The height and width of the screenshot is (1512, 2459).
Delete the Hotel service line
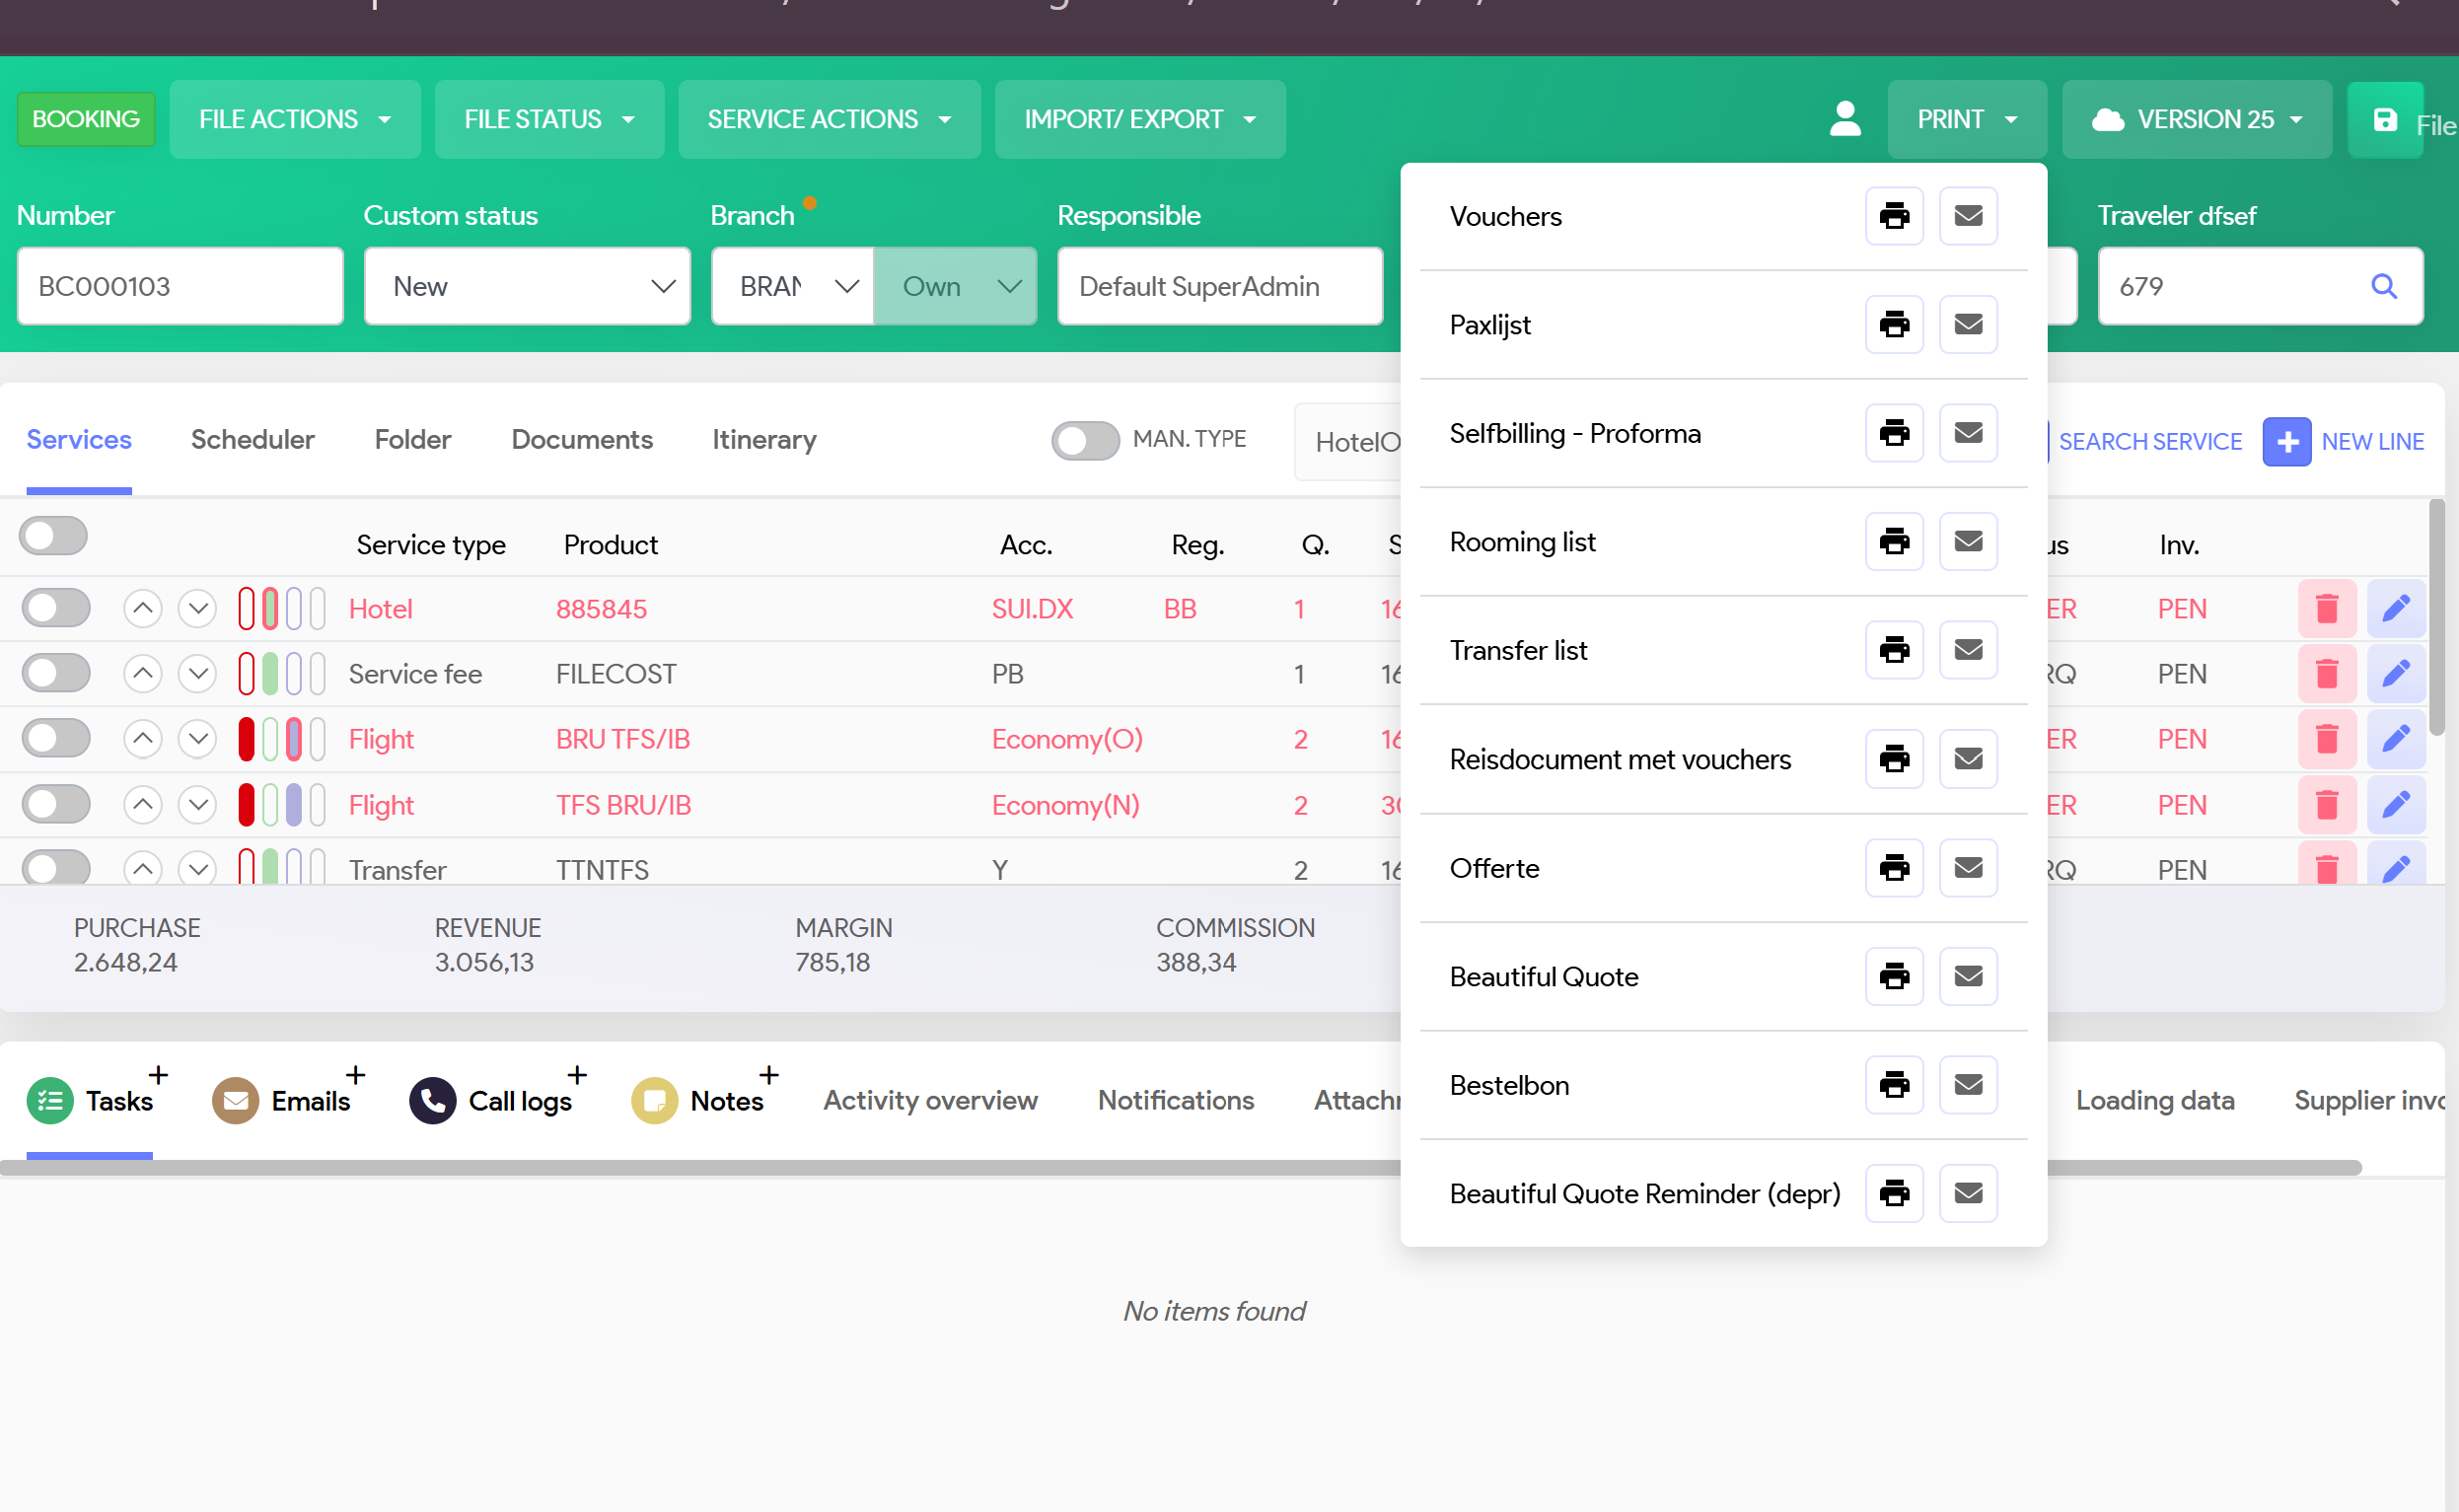[x=2326, y=608]
